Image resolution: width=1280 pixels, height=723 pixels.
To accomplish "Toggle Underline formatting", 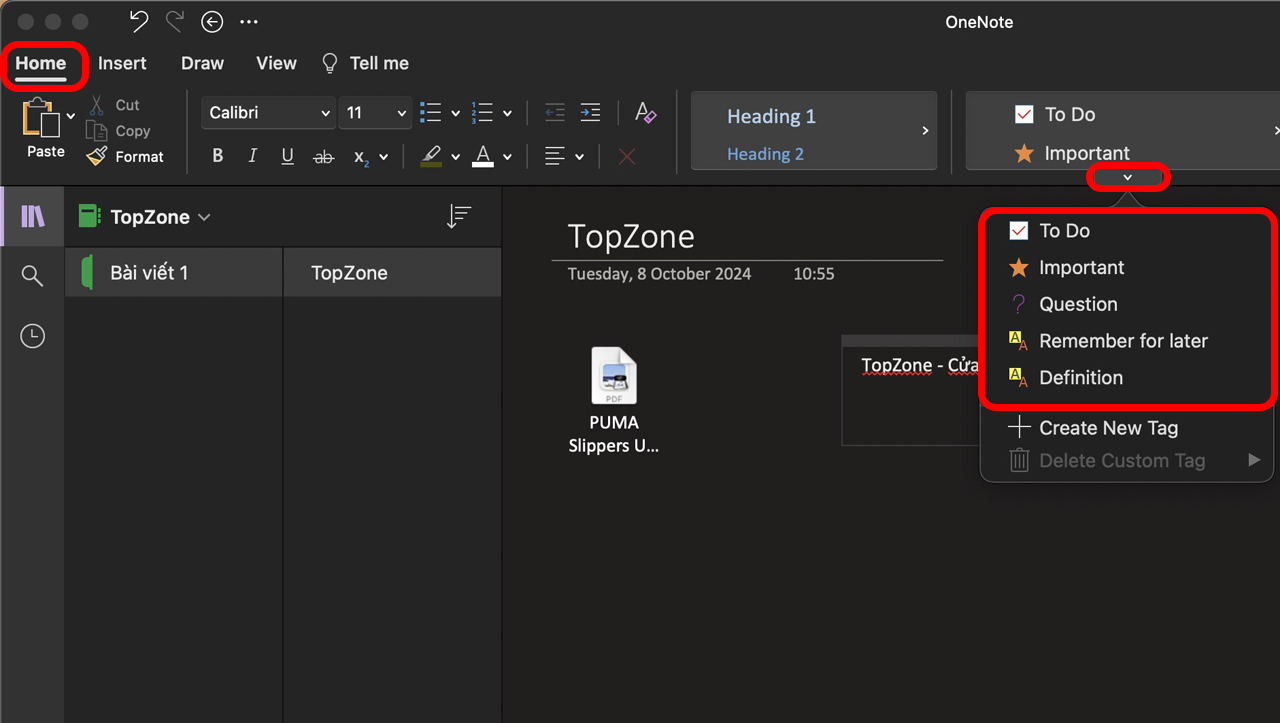I will click(x=288, y=156).
